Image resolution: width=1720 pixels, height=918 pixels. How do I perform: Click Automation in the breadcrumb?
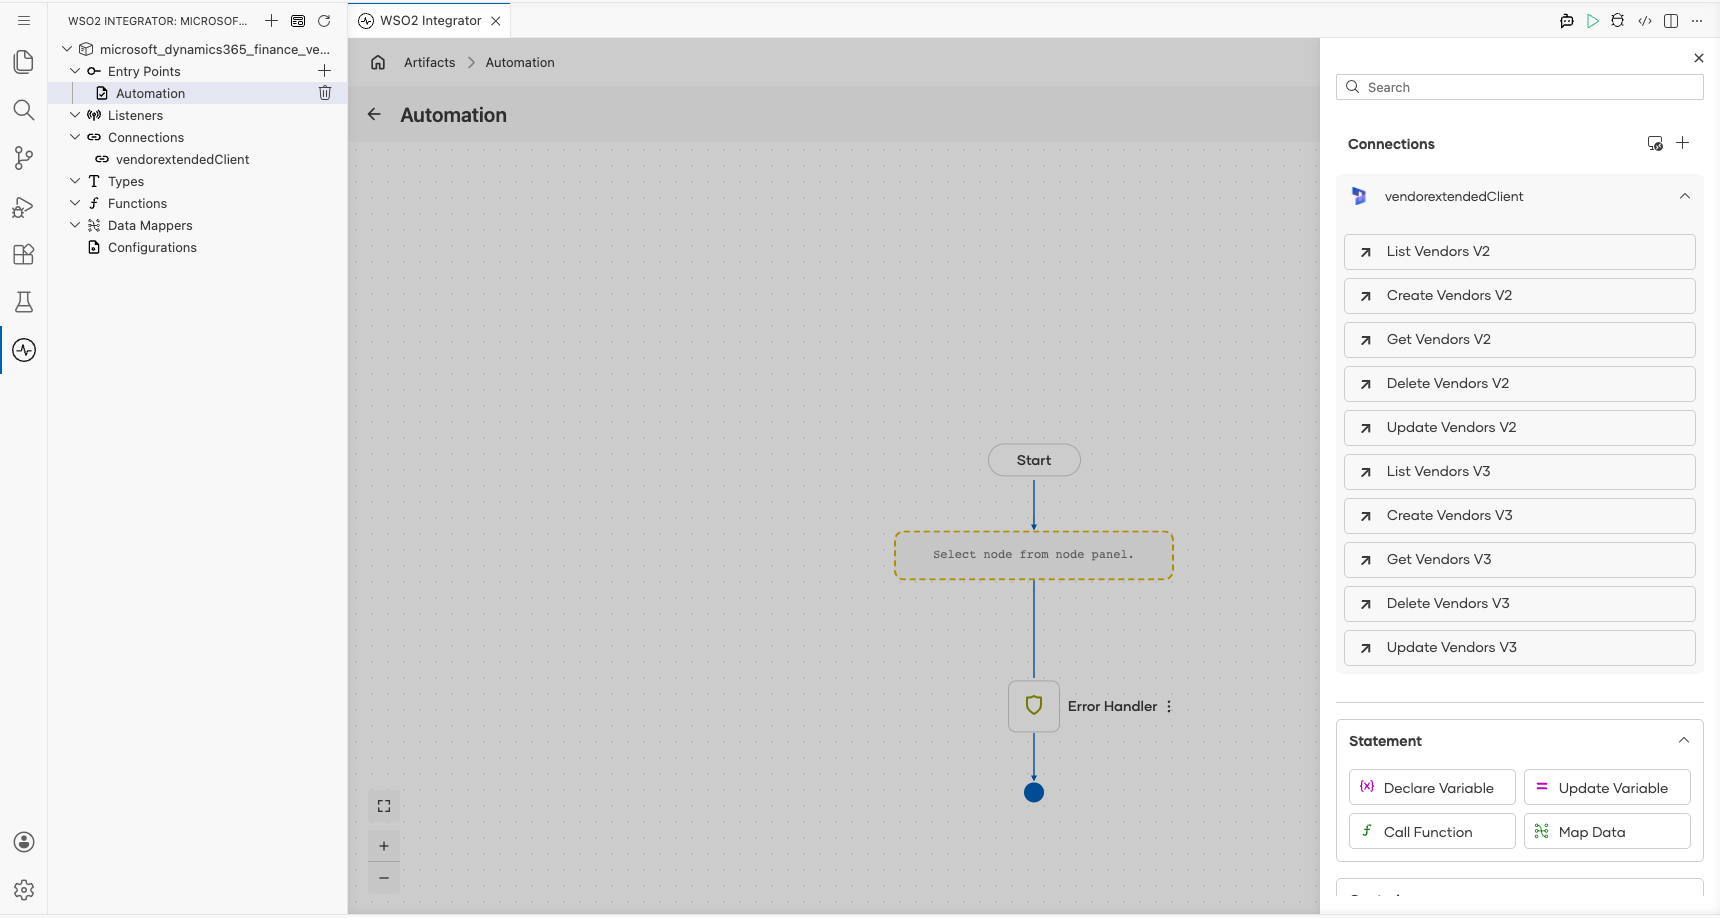[520, 62]
